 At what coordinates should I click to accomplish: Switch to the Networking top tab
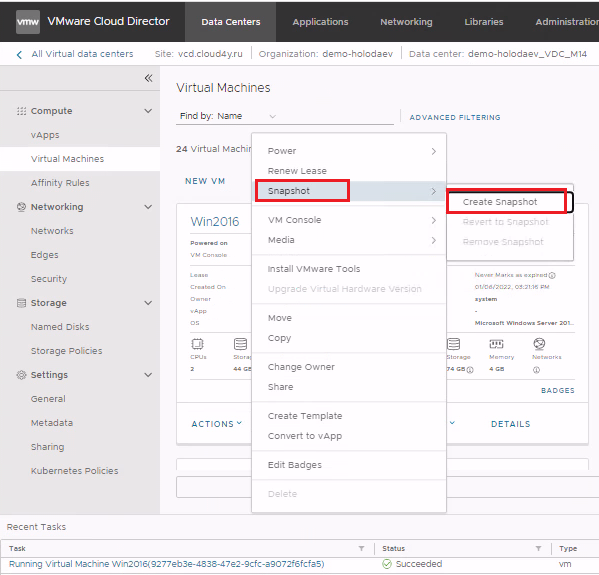pyautogui.click(x=406, y=22)
